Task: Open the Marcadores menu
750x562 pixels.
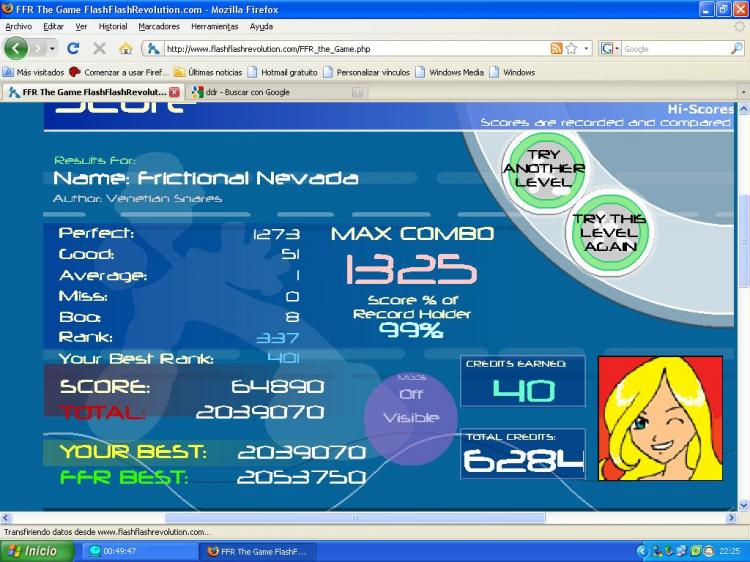Action: [159, 26]
